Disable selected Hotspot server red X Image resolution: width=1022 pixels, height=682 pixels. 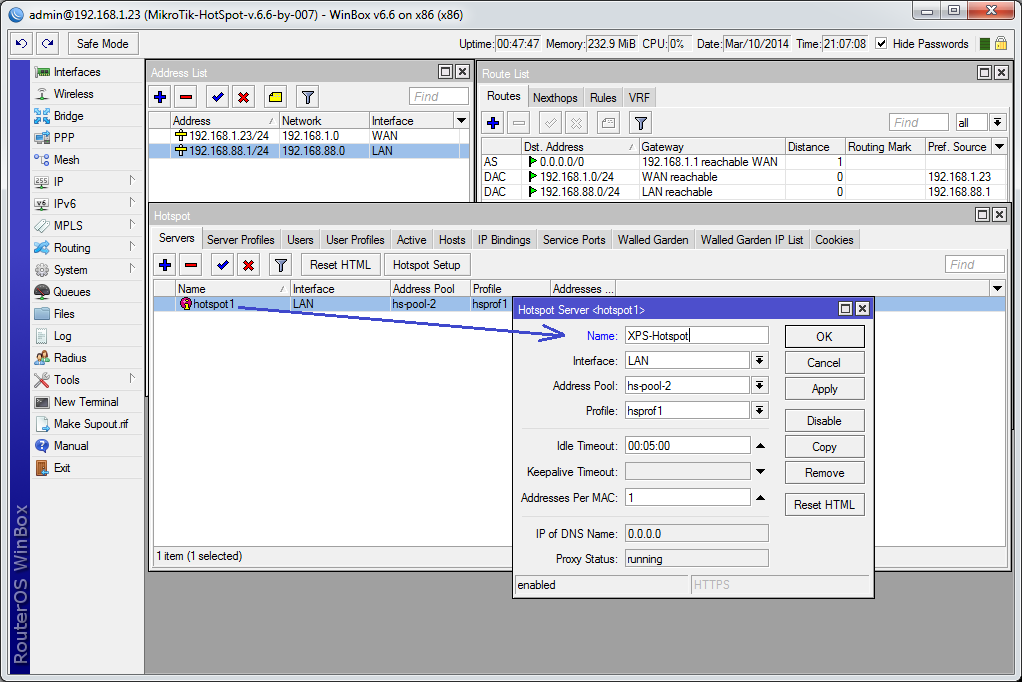248,265
